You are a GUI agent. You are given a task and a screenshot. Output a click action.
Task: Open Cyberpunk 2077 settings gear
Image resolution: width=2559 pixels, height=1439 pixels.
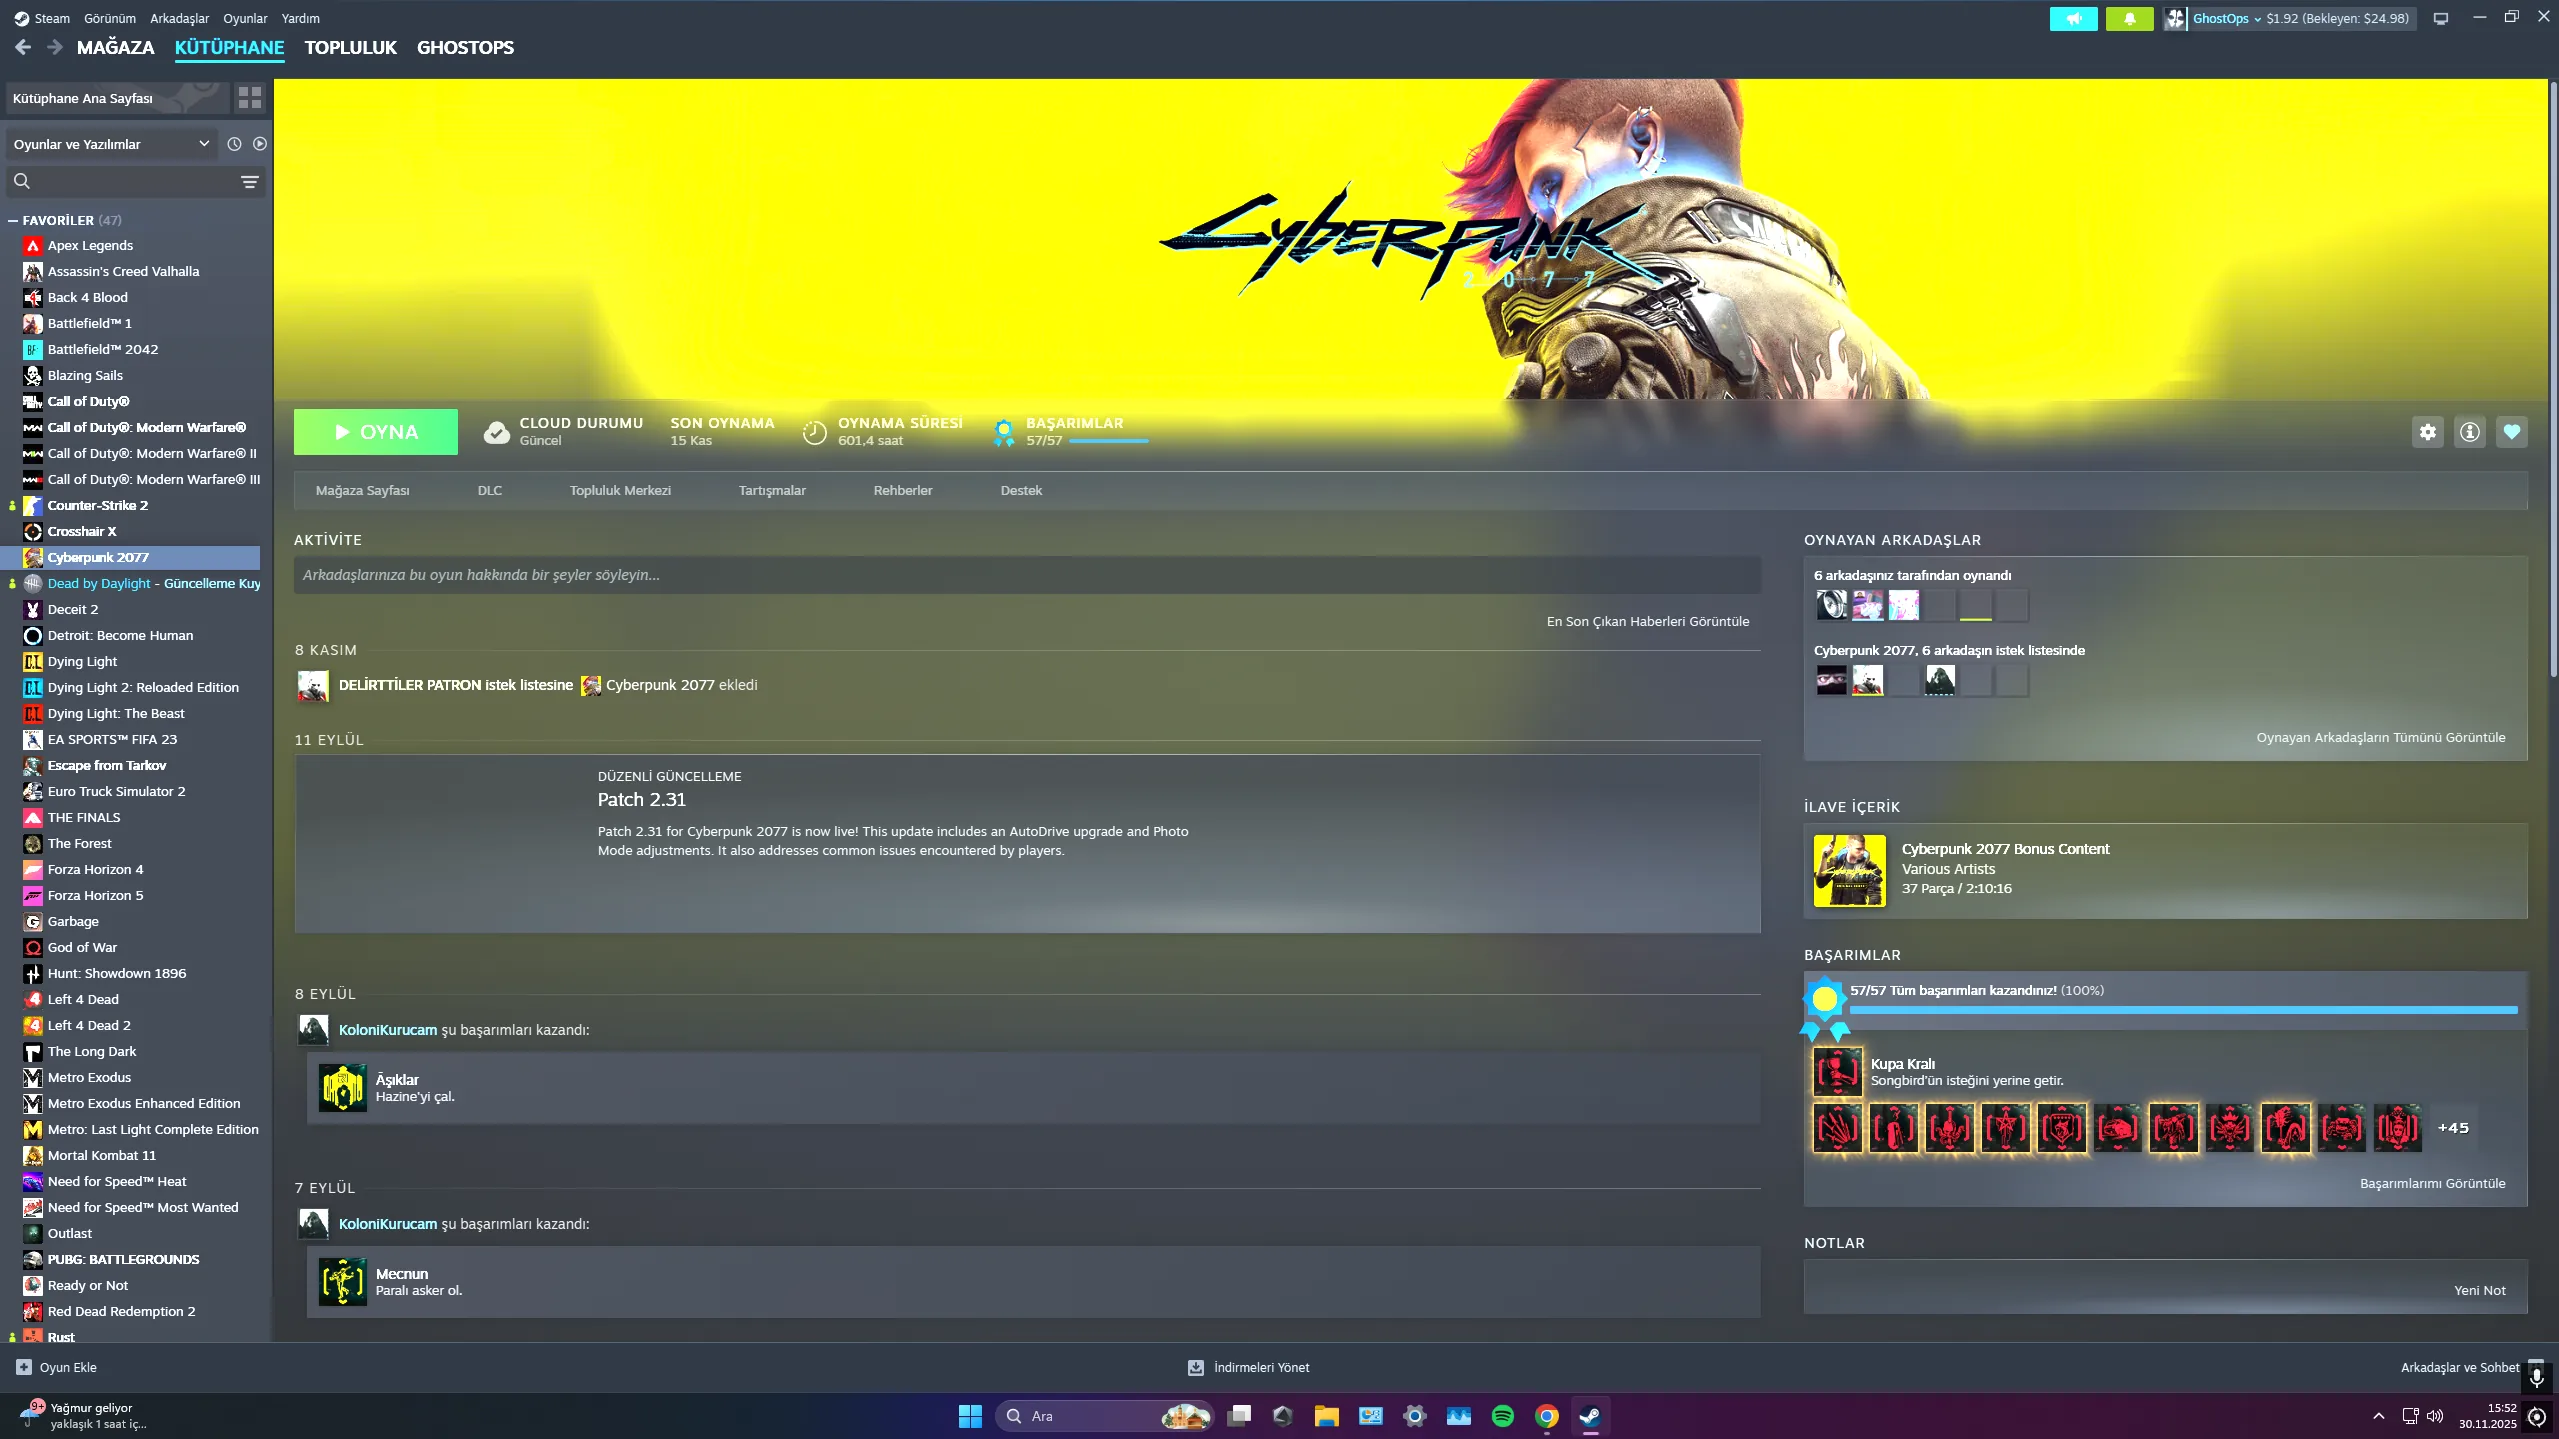click(x=2427, y=432)
